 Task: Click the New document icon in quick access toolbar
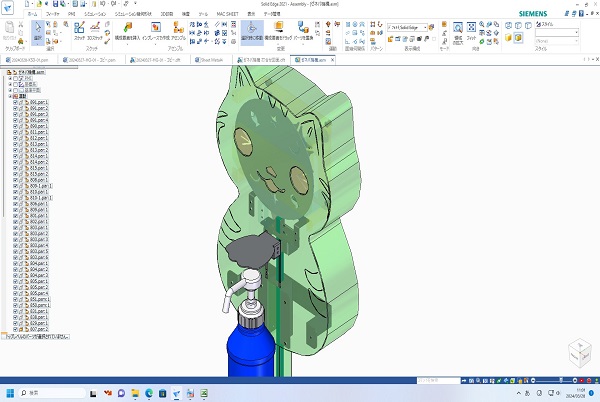27,4
